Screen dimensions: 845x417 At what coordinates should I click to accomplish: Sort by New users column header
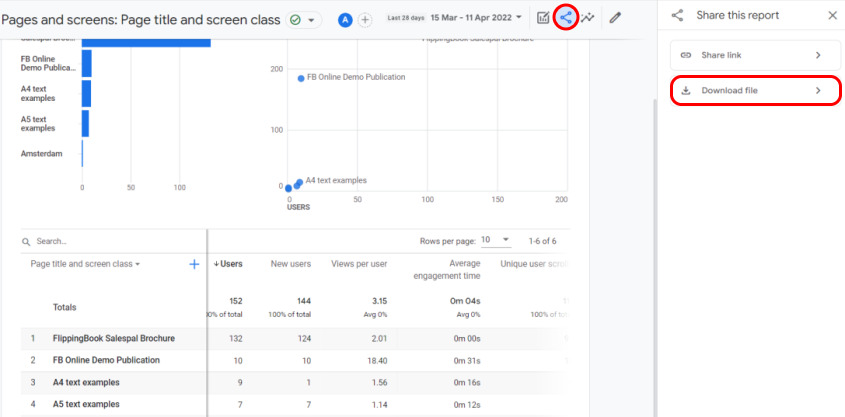pos(290,264)
